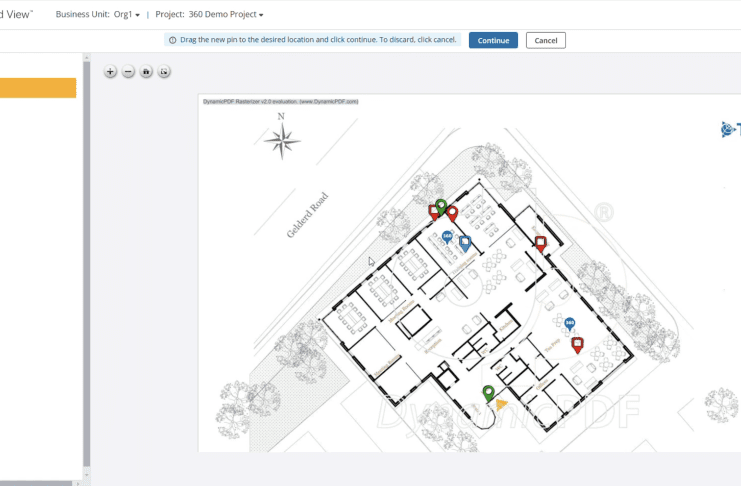The image size is (741, 486).
Task: Open the blue 360 pin on the right side
Action: [x=569, y=324]
